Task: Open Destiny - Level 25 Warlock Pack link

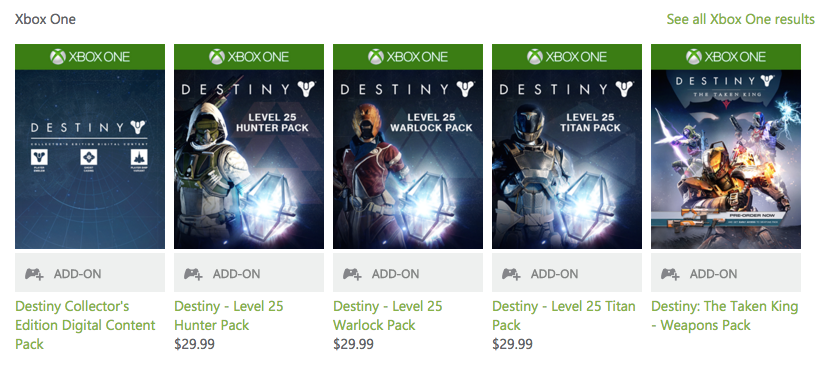Action: pyautogui.click(x=388, y=316)
